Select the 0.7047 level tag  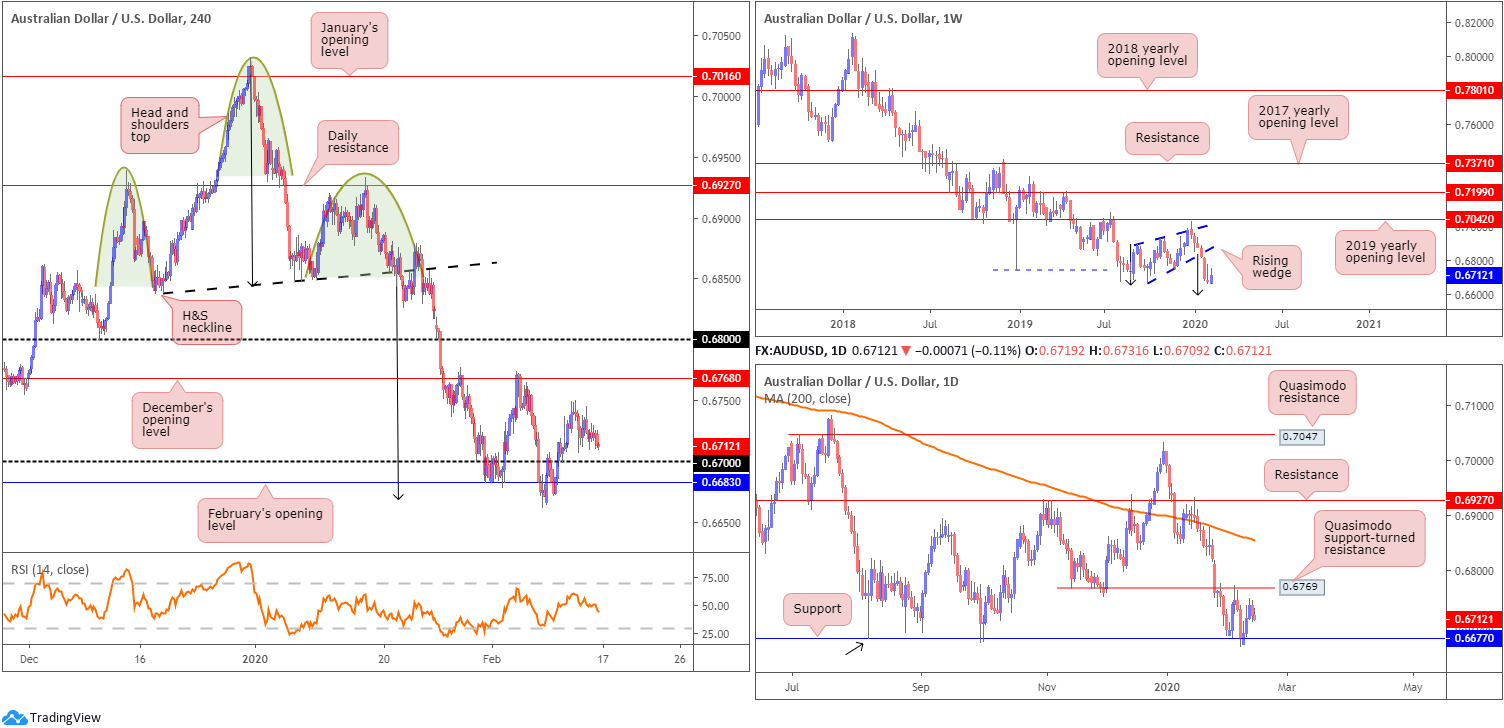click(1302, 437)
